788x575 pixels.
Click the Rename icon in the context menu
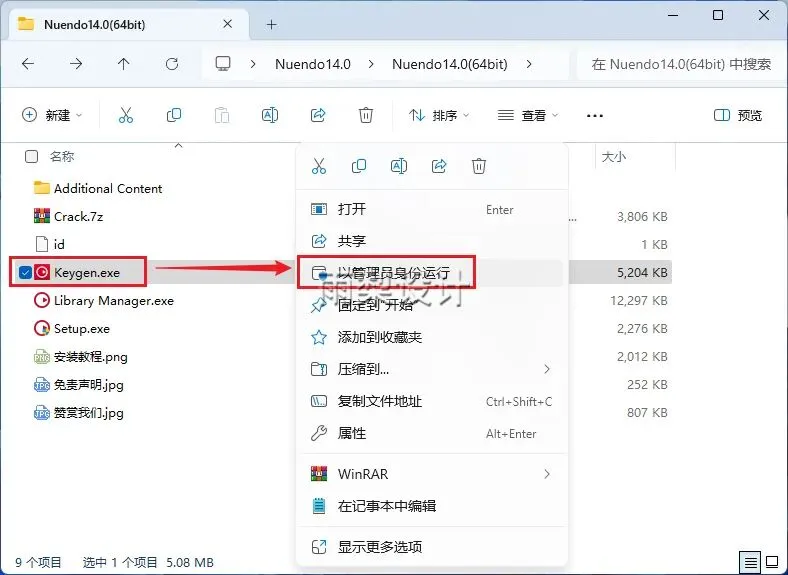(x=399, y=166)
